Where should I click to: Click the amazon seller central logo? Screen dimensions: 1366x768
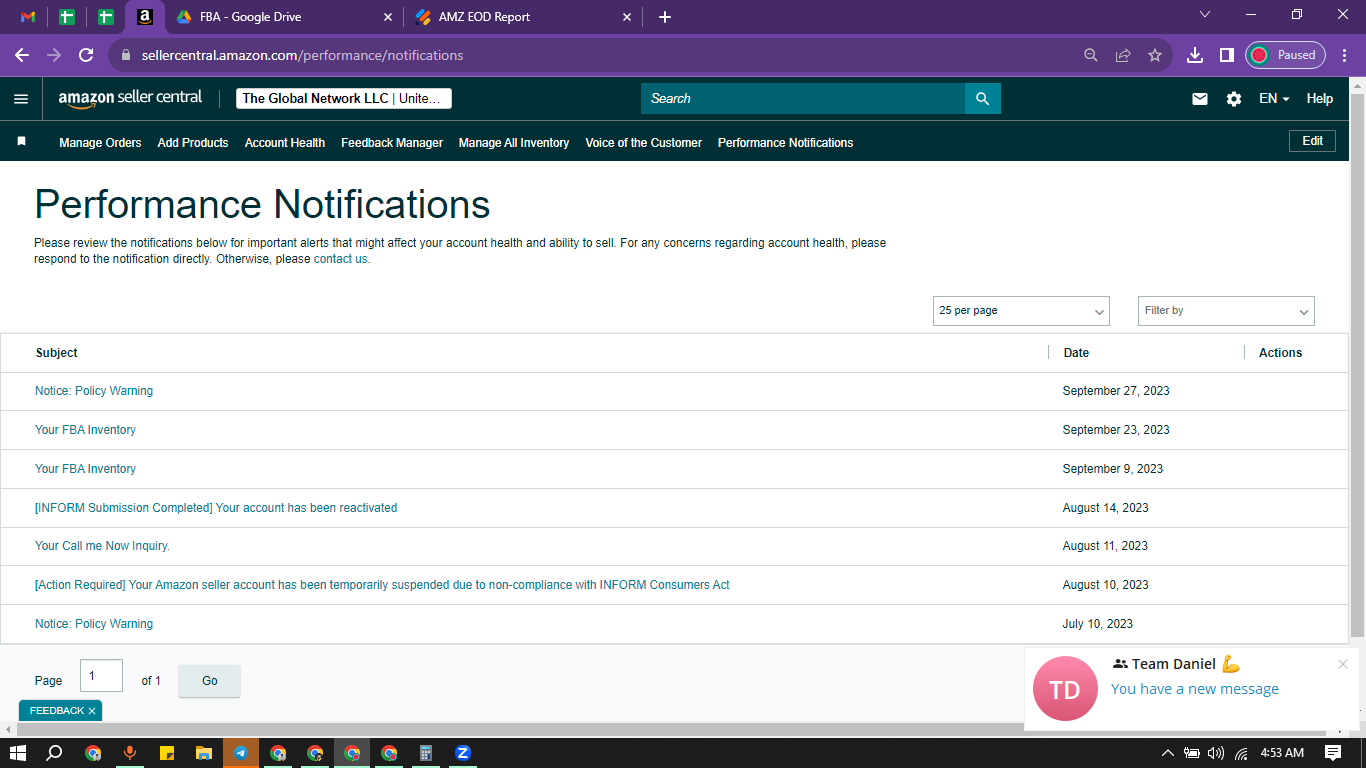[x=130, y=98]
